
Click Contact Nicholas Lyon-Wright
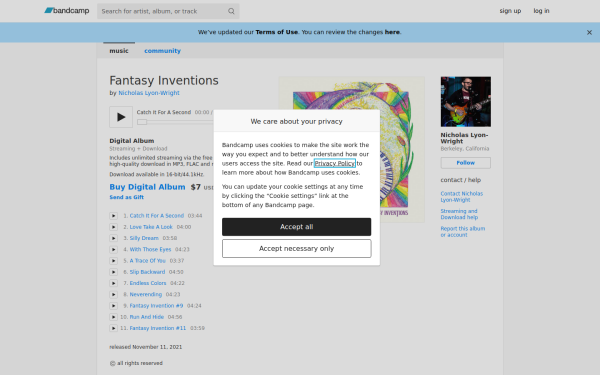click(462, 197)
